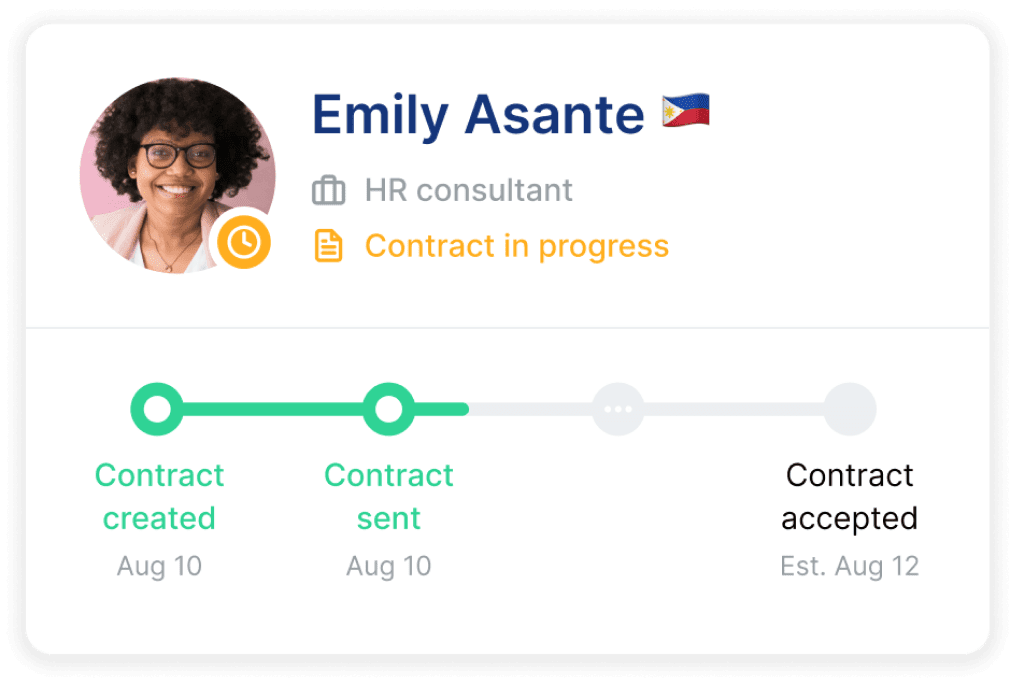Click the orange clock status badge

click(244, 242)
